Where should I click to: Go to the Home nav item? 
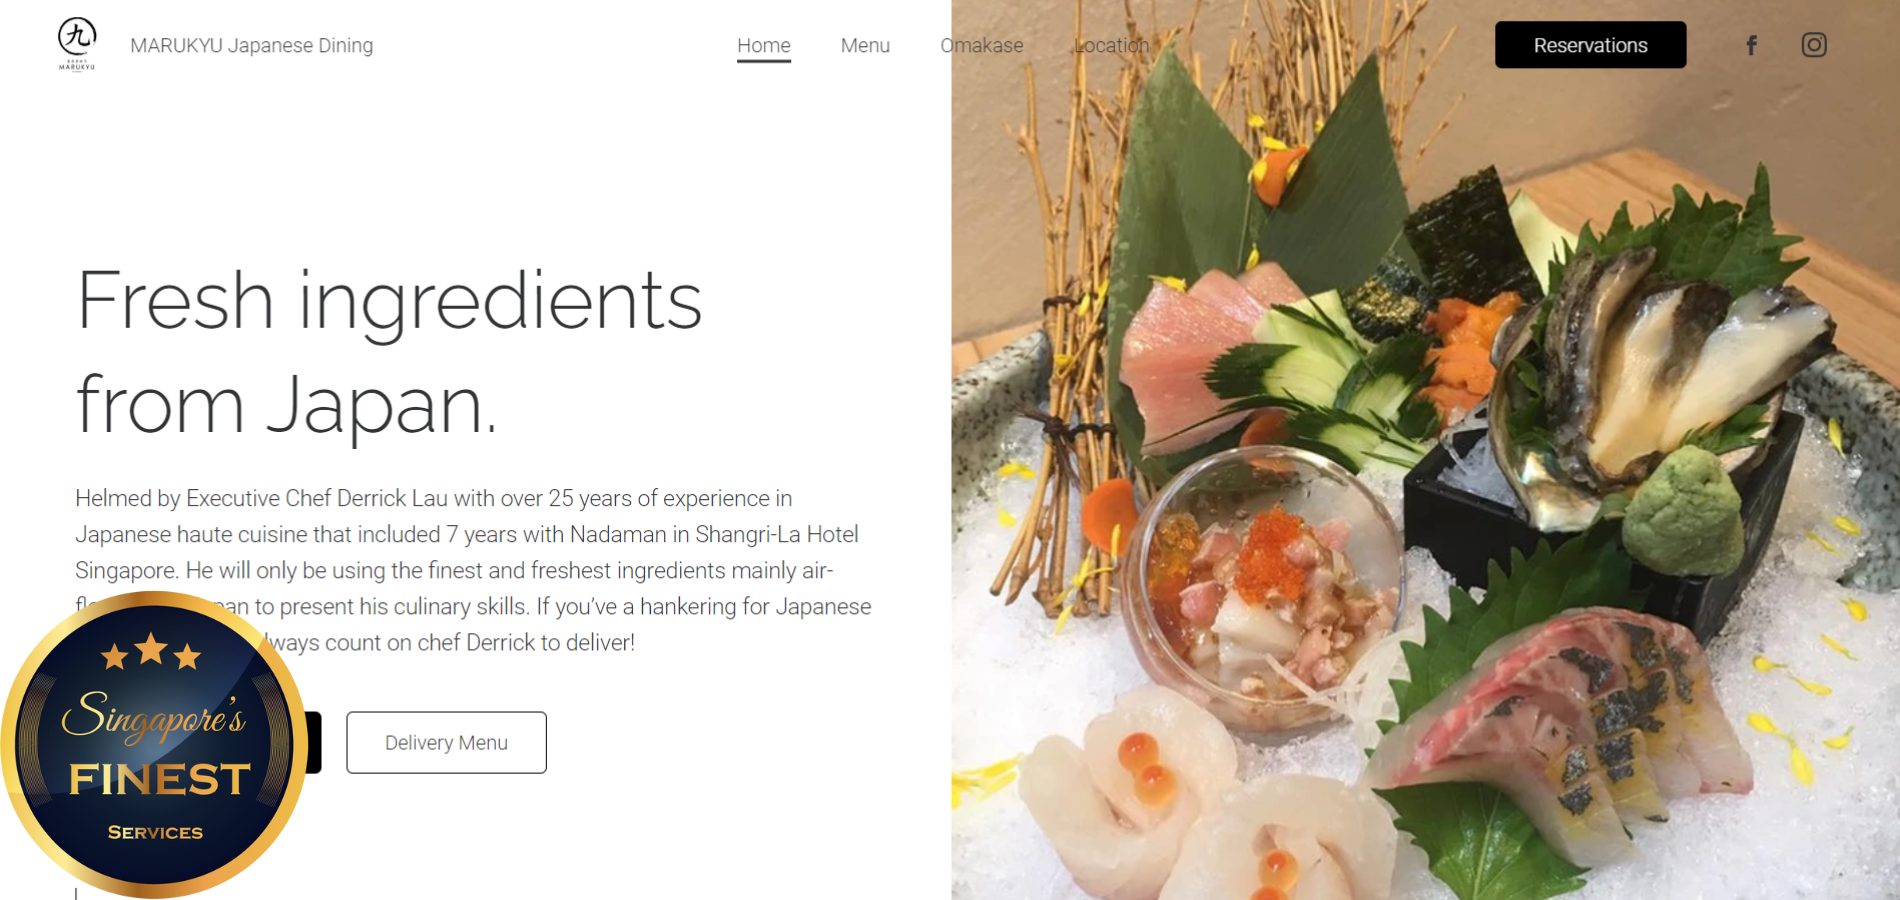coord(764,46)
